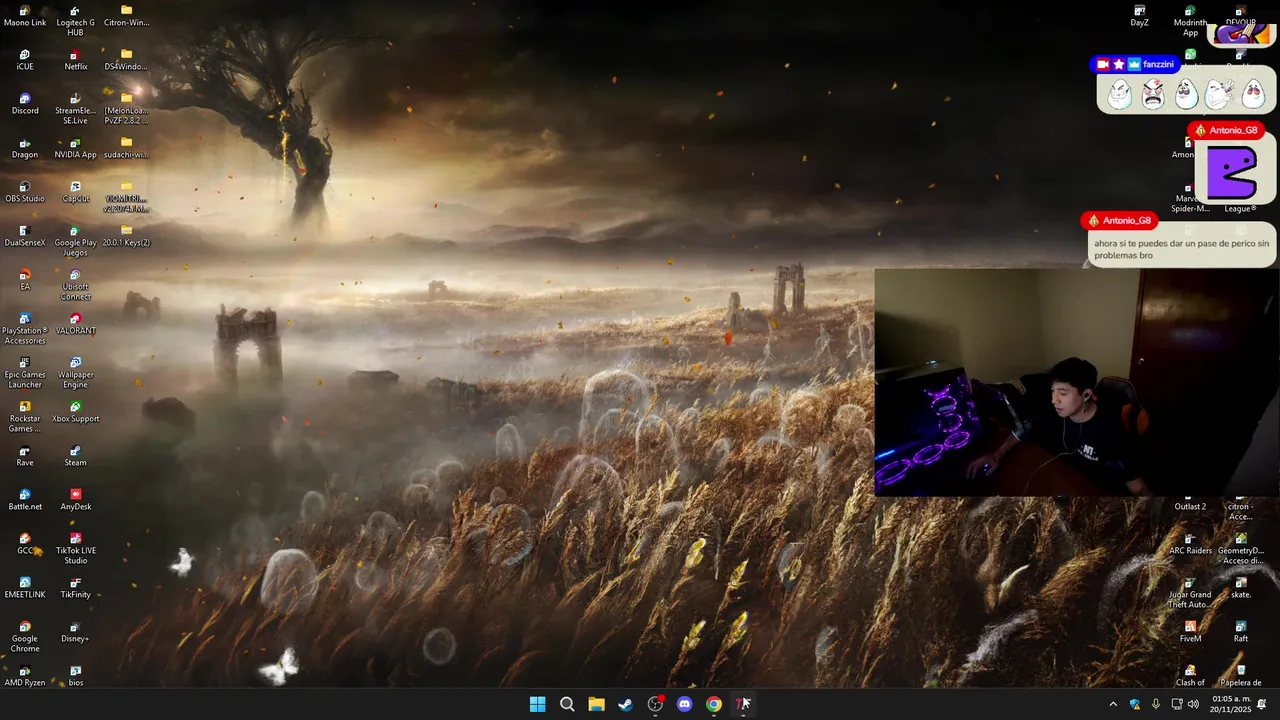Select the OBS Studio desktop shortcut

tap(25, 192)
